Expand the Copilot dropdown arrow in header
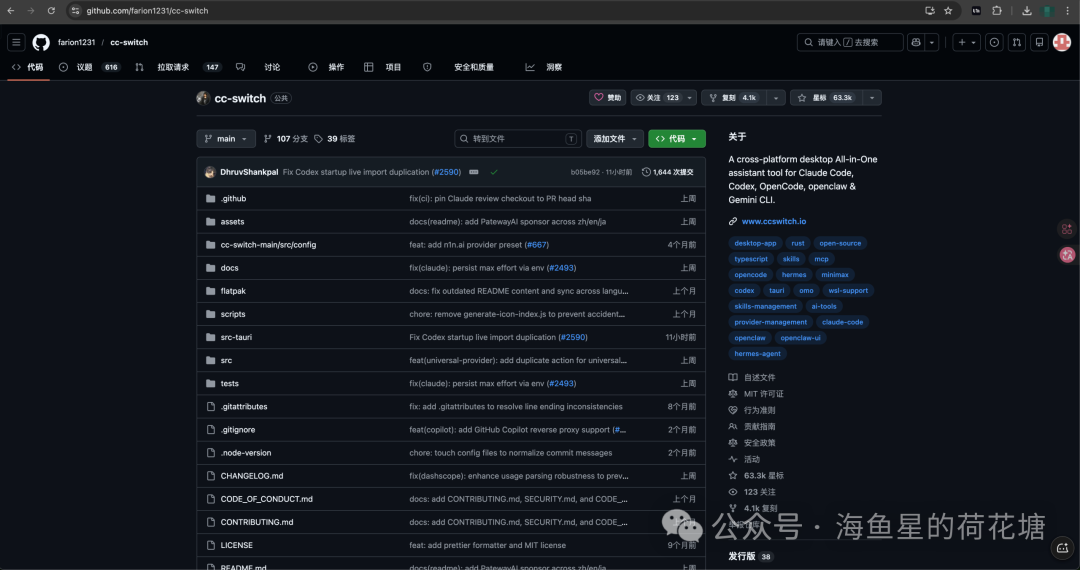 pos(932,42)
